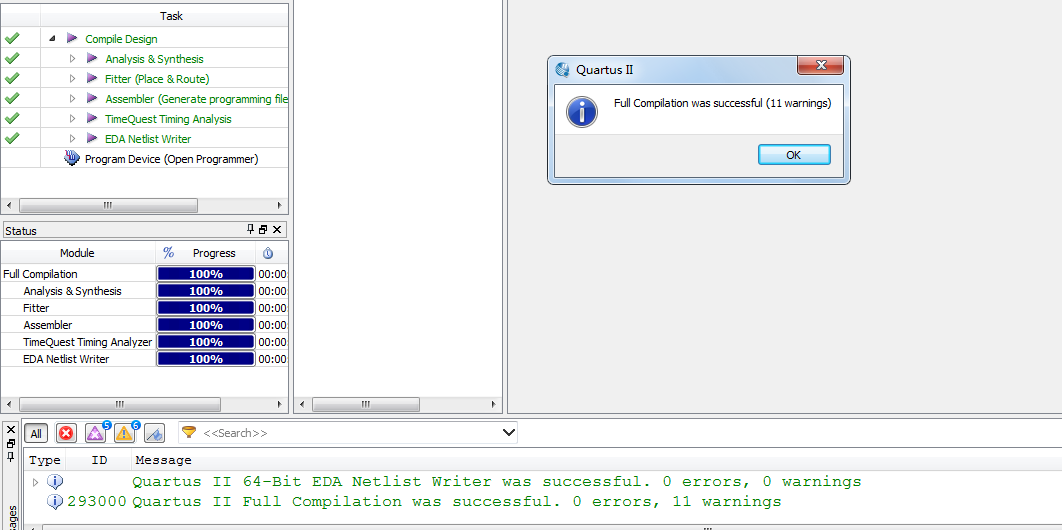Select the Full Compilation status row
Viewport: 1062px width, 530px height.
click(x=144, y=274)
